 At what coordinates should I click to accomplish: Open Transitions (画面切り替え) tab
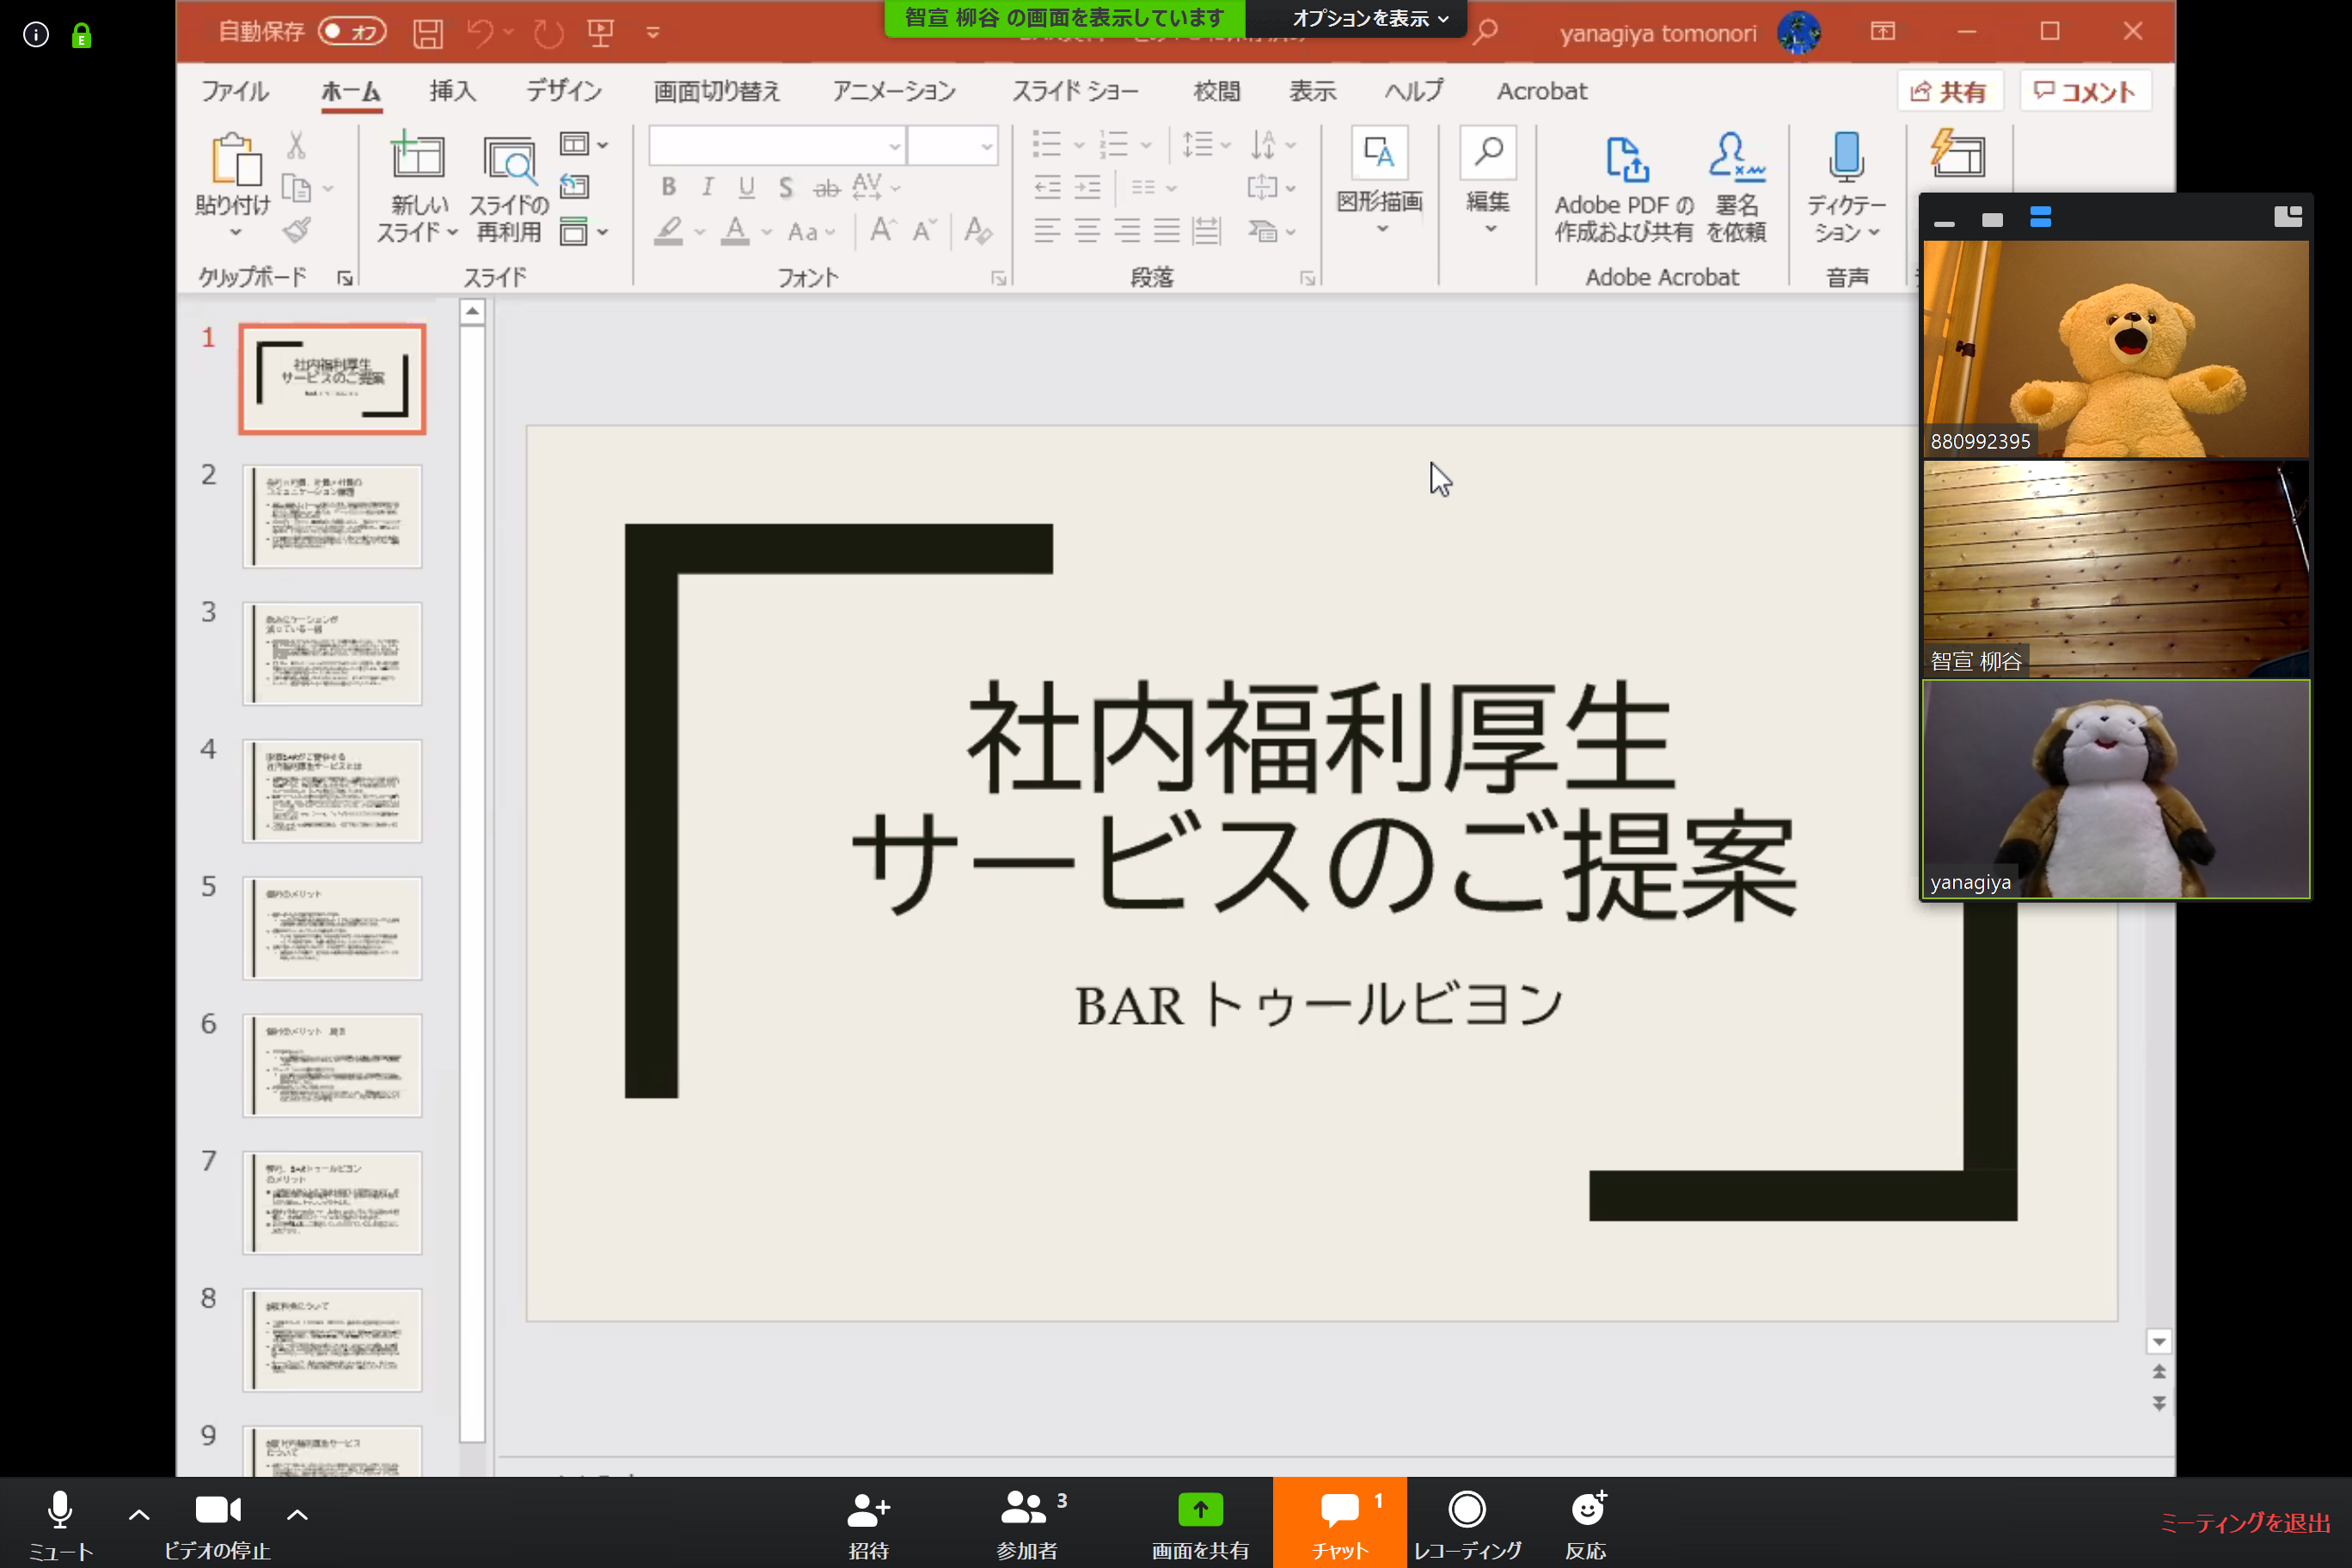point(716,91)
